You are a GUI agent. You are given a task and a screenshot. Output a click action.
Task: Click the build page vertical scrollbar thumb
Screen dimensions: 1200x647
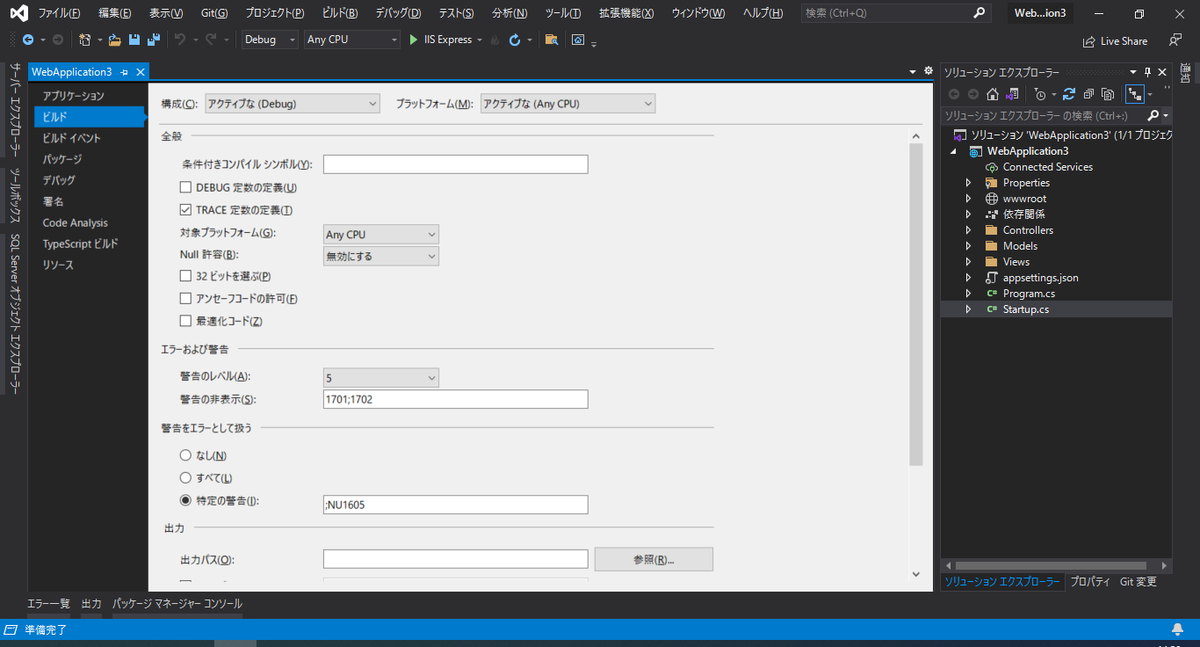point(915,304)
